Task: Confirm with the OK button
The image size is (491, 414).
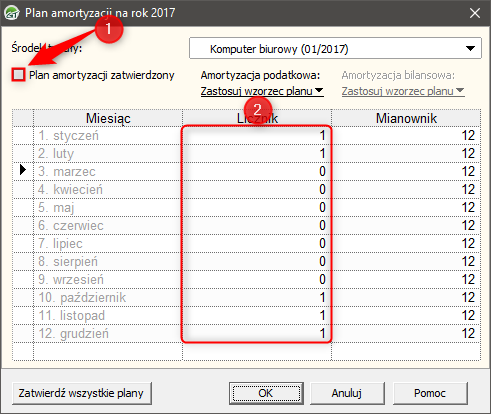Action: coord(266,393)
